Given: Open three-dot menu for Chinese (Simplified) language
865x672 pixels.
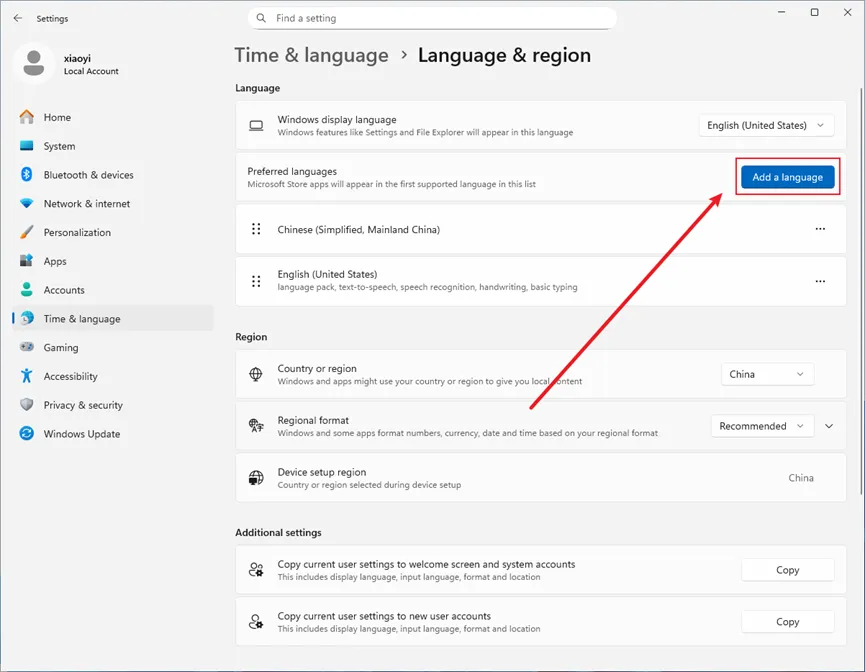Looking at the screenshot, I should (820, 230).
